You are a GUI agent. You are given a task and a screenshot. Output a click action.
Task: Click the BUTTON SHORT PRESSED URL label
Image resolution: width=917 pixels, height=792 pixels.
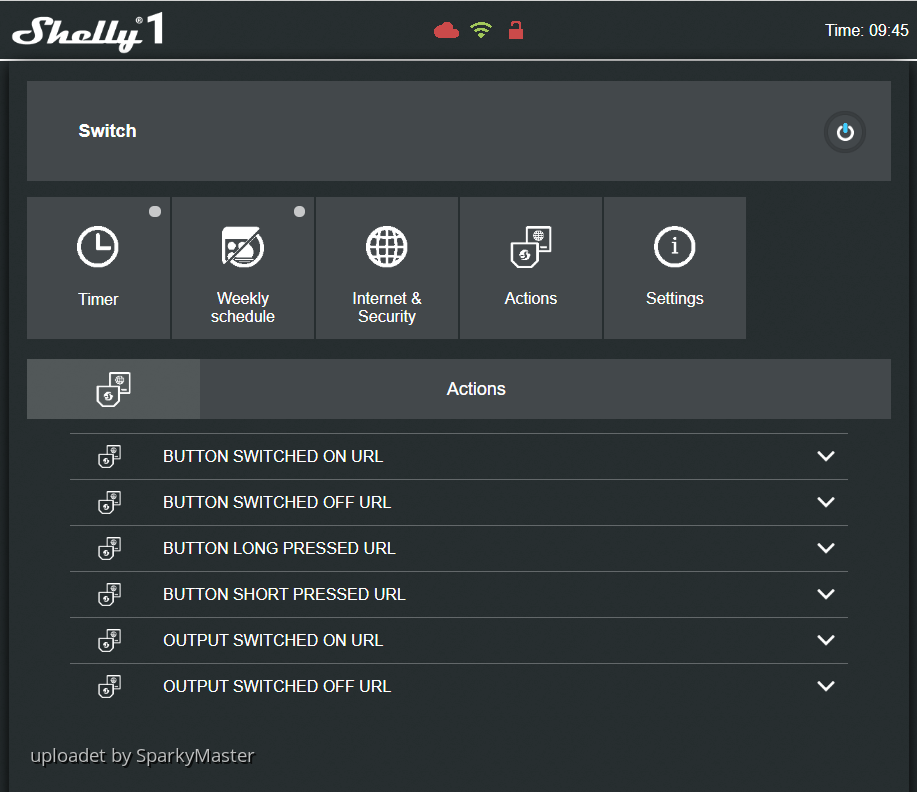(x=284, y=594)
